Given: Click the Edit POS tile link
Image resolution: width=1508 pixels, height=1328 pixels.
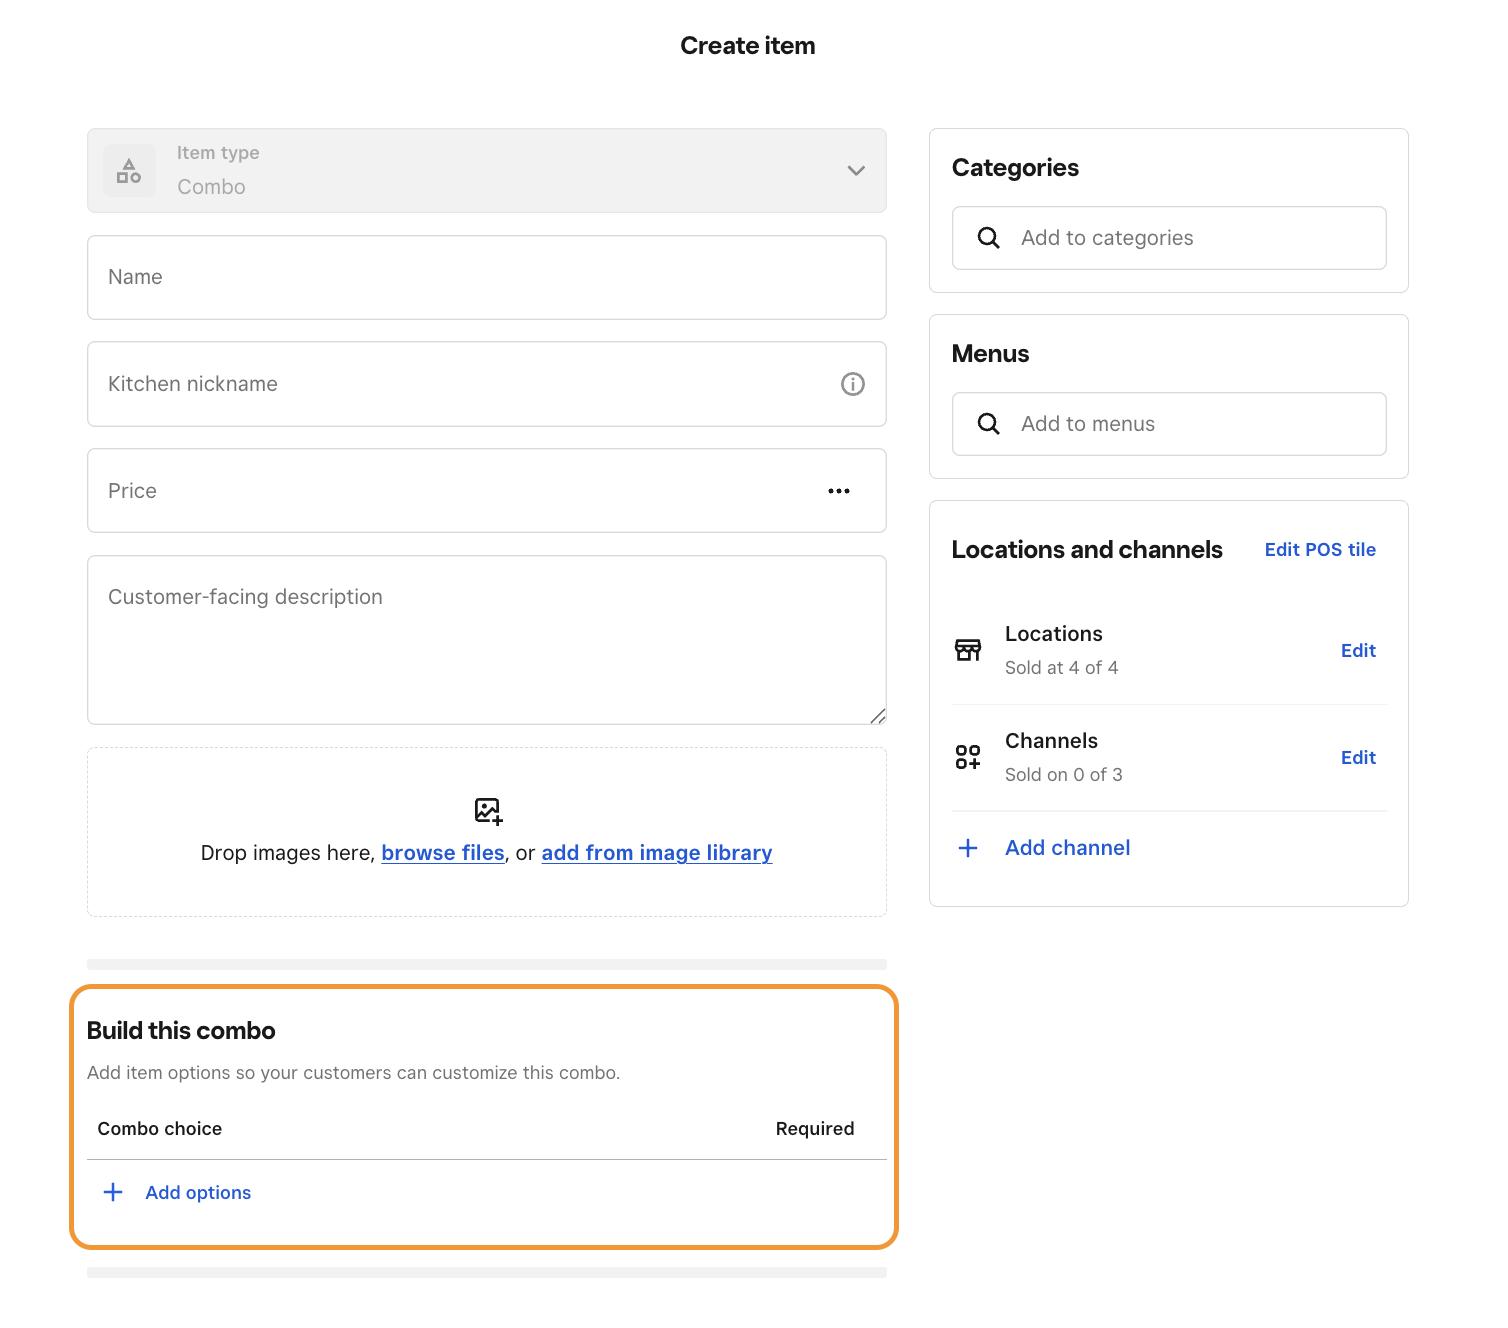Looking at the screenshot, I should pyautogui.click(x=1320, y=550).
